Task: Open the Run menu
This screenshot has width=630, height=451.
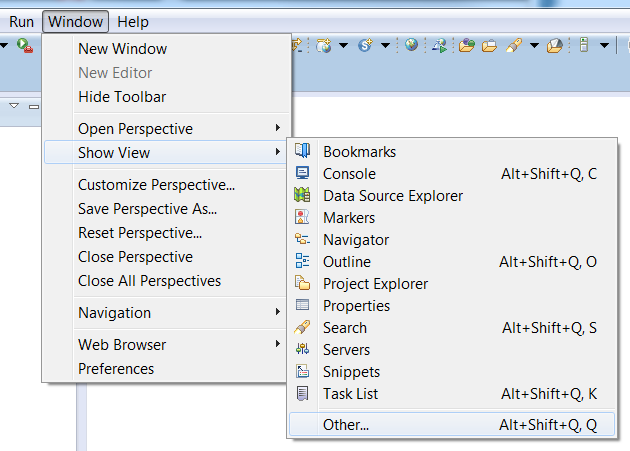Action: [22, 21]
